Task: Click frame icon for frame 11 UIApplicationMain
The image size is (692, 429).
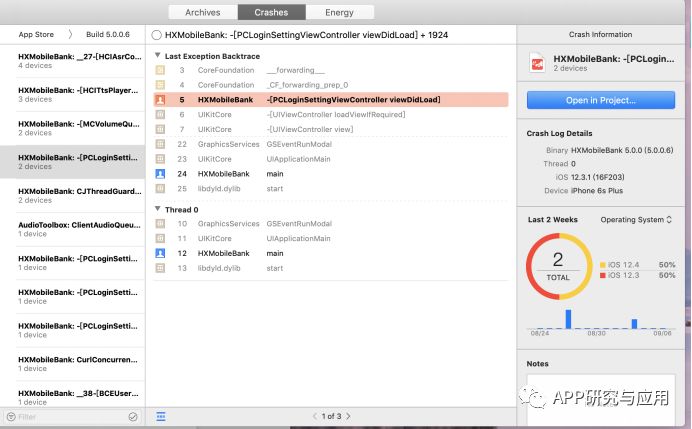Action: click(x=160, y=238)
